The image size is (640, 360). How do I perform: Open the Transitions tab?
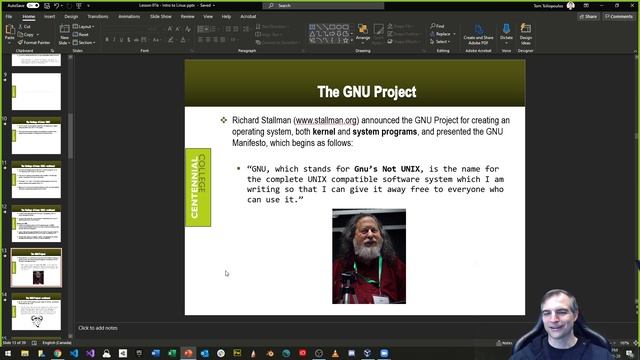(98, 17)
